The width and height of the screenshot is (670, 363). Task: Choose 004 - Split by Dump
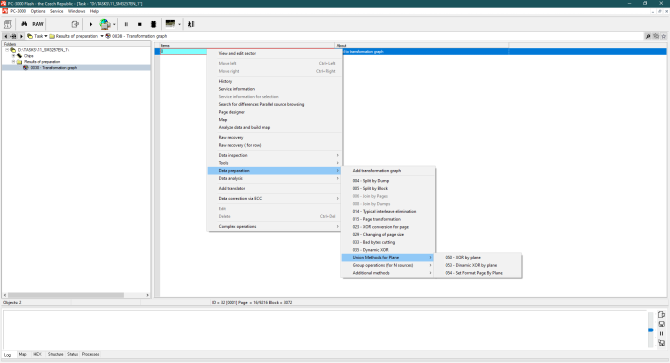pyautogui.click(x=388, y=181)
